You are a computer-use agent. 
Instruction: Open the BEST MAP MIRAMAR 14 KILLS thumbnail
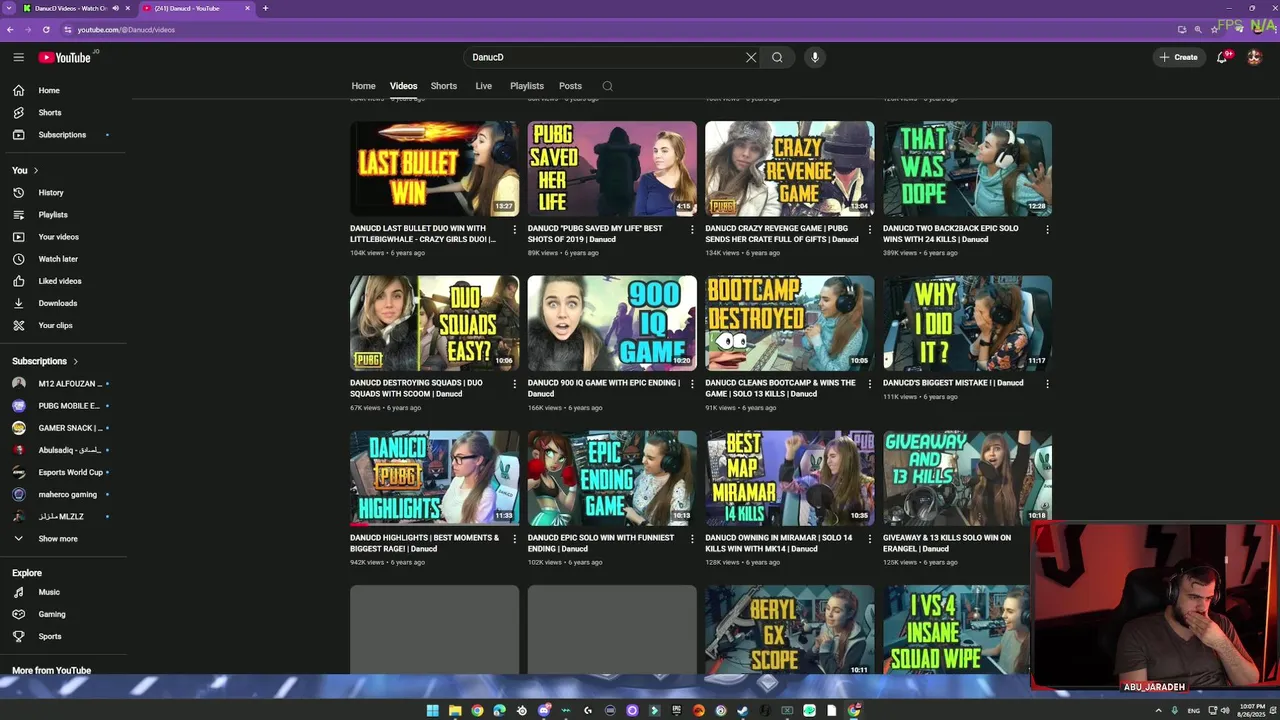[789, 478]
